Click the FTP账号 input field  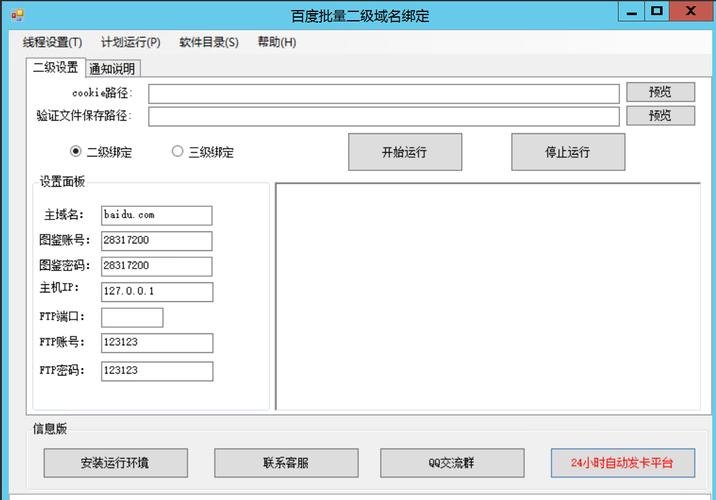[157, 343]
